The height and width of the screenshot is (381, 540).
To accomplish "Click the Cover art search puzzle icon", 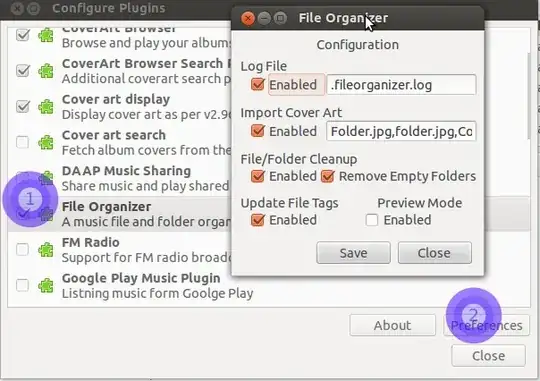I will pyautogui.click(x=46, y=142).
